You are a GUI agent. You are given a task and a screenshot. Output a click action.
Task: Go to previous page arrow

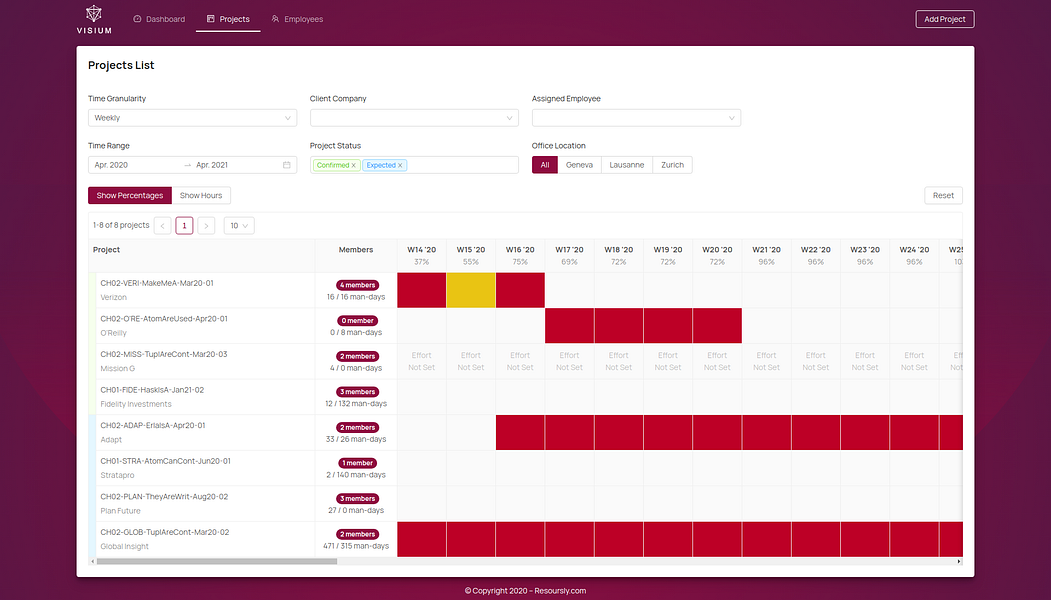(x=162, y=226)
